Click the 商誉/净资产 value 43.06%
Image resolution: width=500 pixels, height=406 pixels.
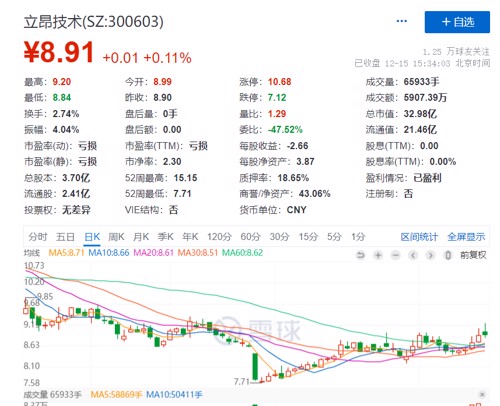[315, 194]
